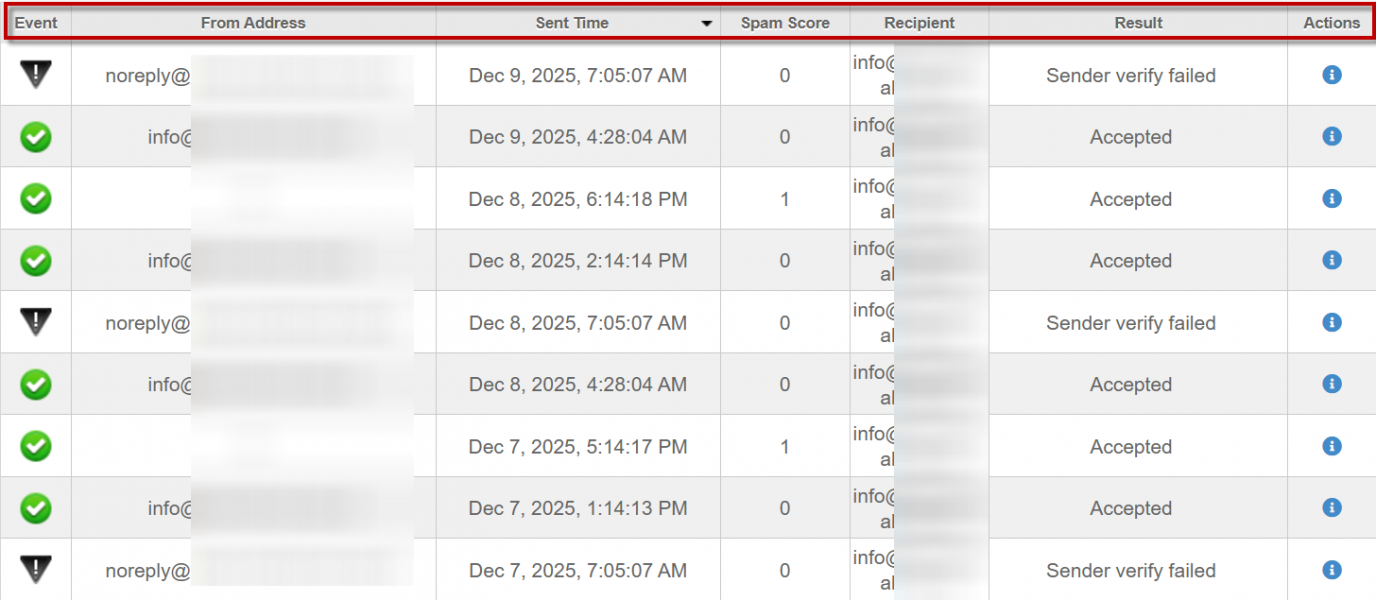
Task: Open details for Dec 9, 4:28:04 AM email
Action: pos(1331,136)
